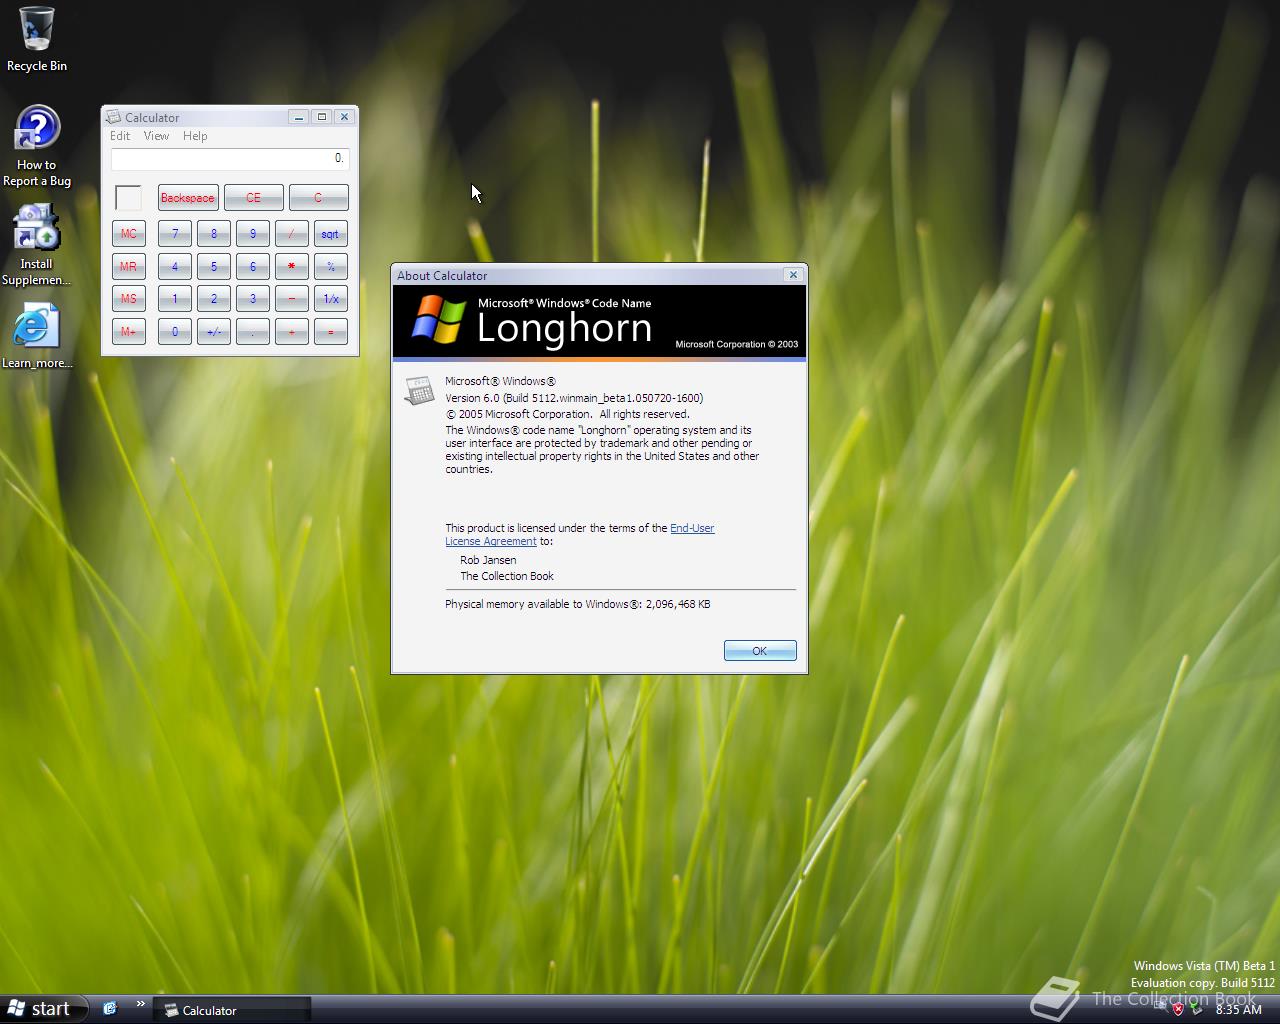Click the leftmost tray icon beside the shield

(x=1160, y=1009)
